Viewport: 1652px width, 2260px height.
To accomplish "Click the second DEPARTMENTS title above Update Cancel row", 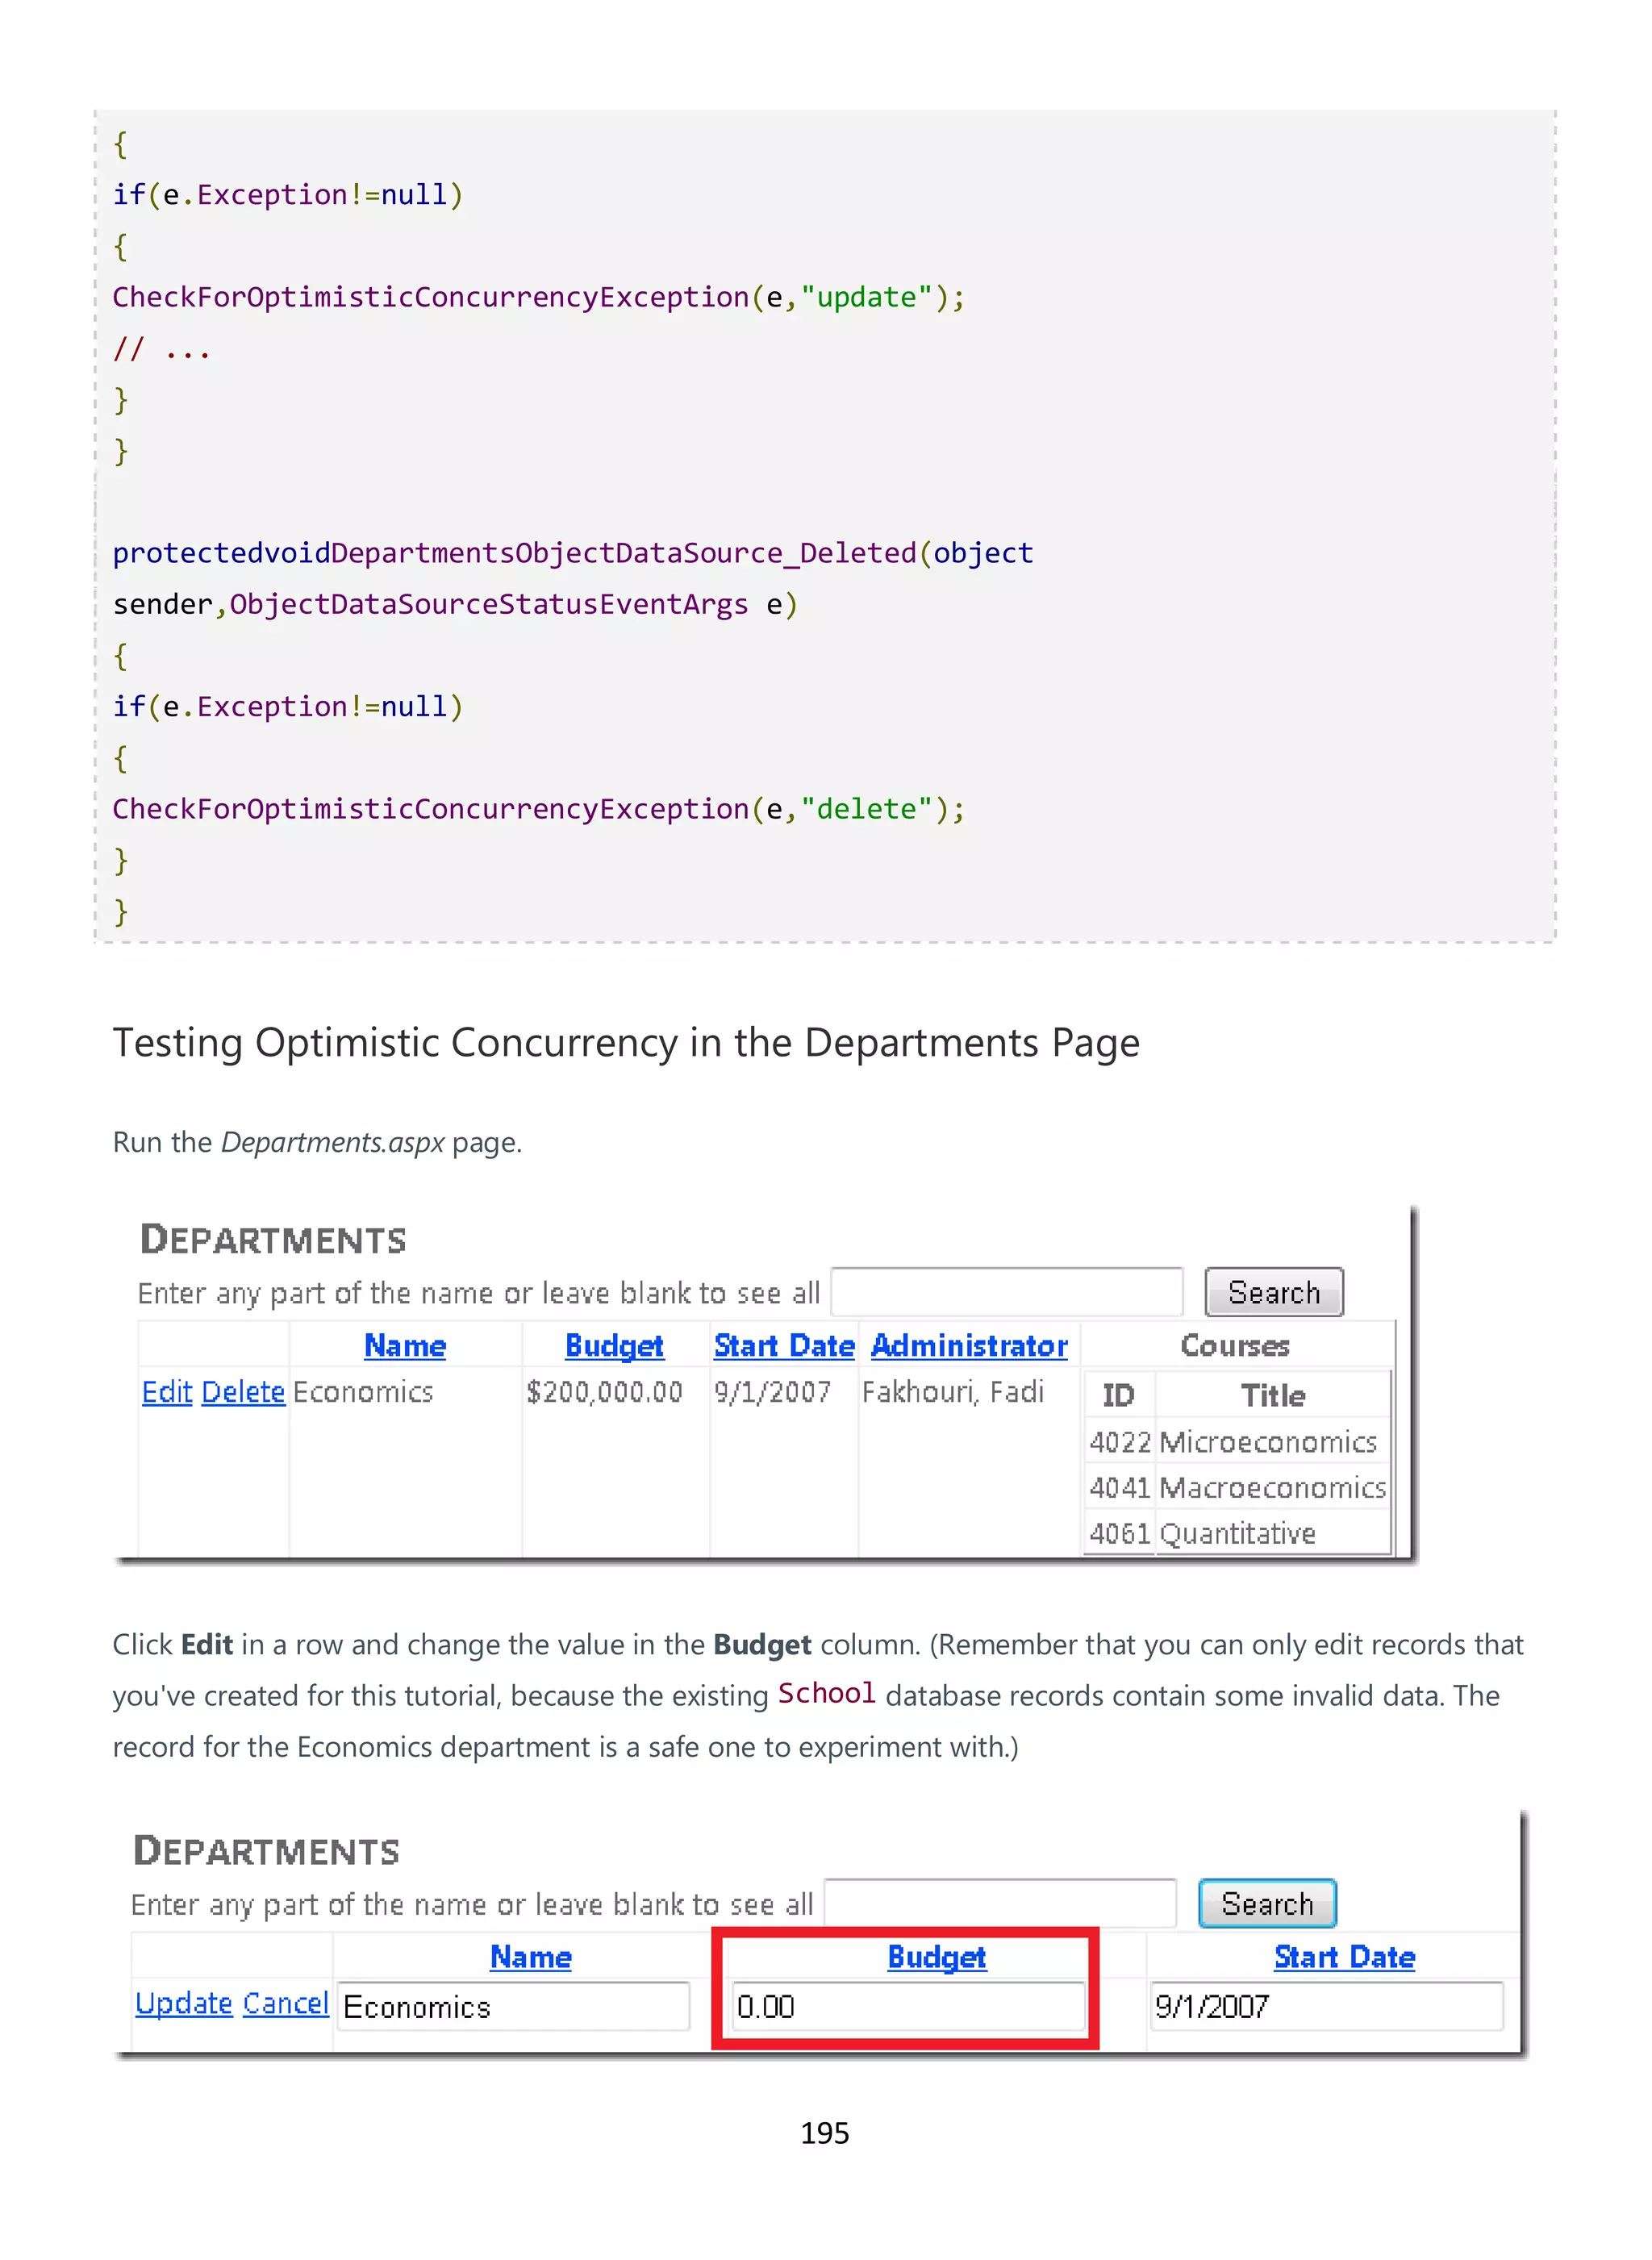I will pyautogui.click(x=266, y=1851).
